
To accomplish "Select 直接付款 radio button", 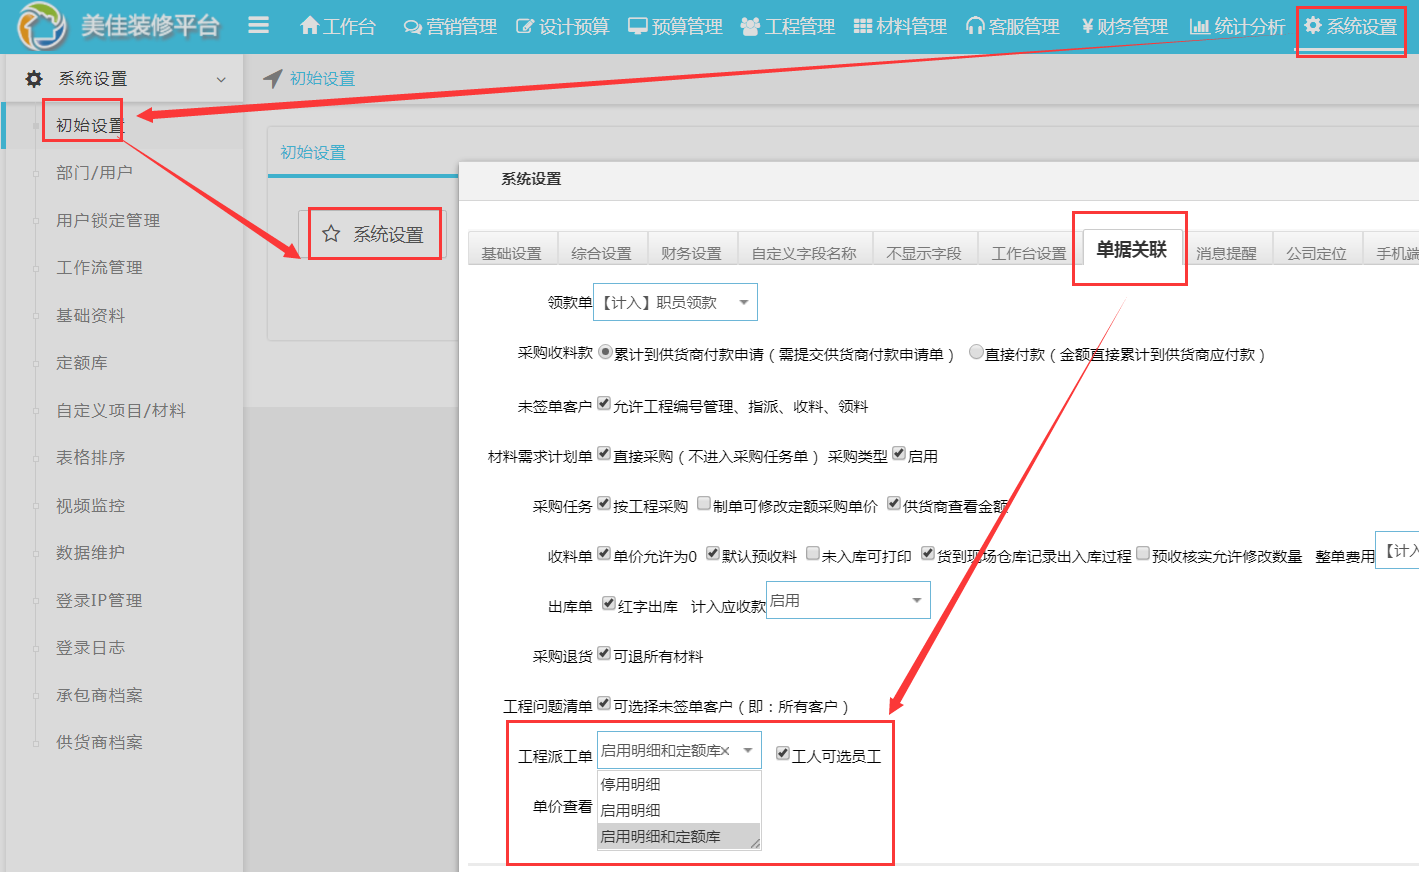I will (x=976, y=352).
